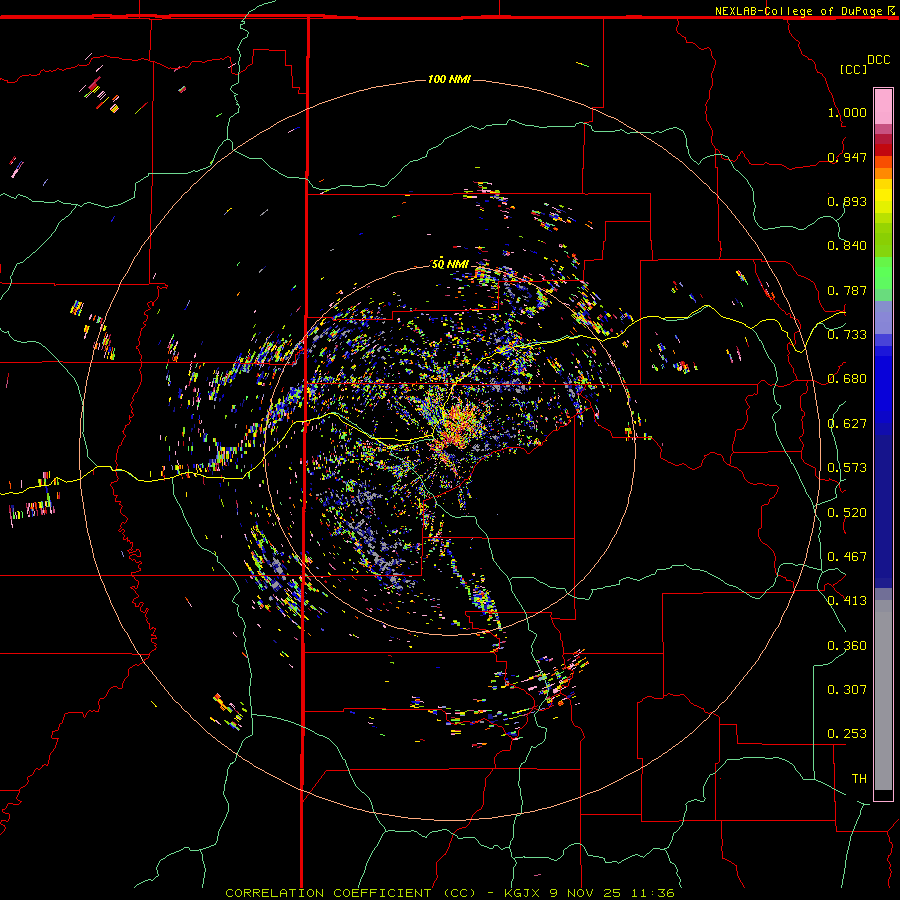Select the 0.787 scale value

[847, 290]
